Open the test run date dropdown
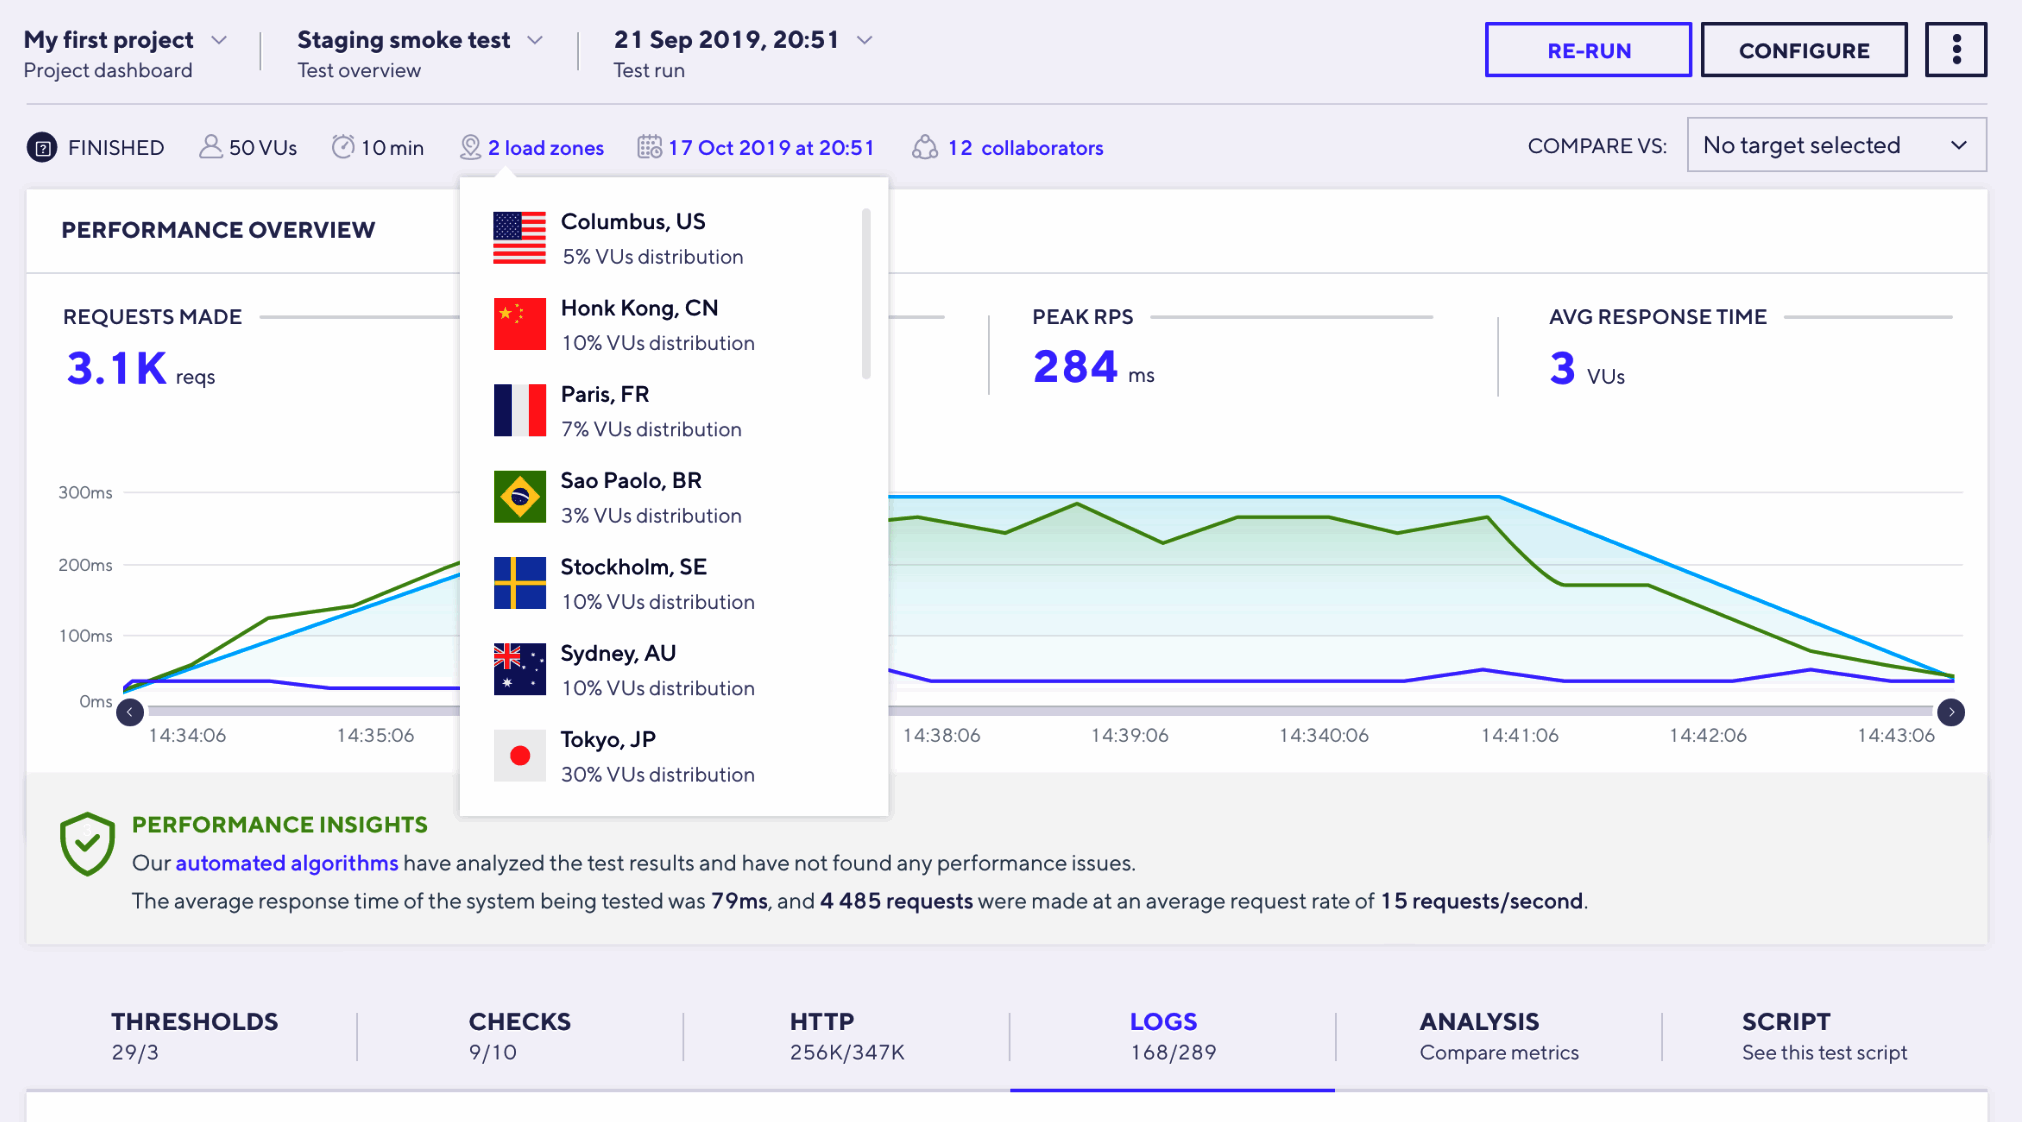This screenshot has width=2022, height=1122. [x=865, y=40]
